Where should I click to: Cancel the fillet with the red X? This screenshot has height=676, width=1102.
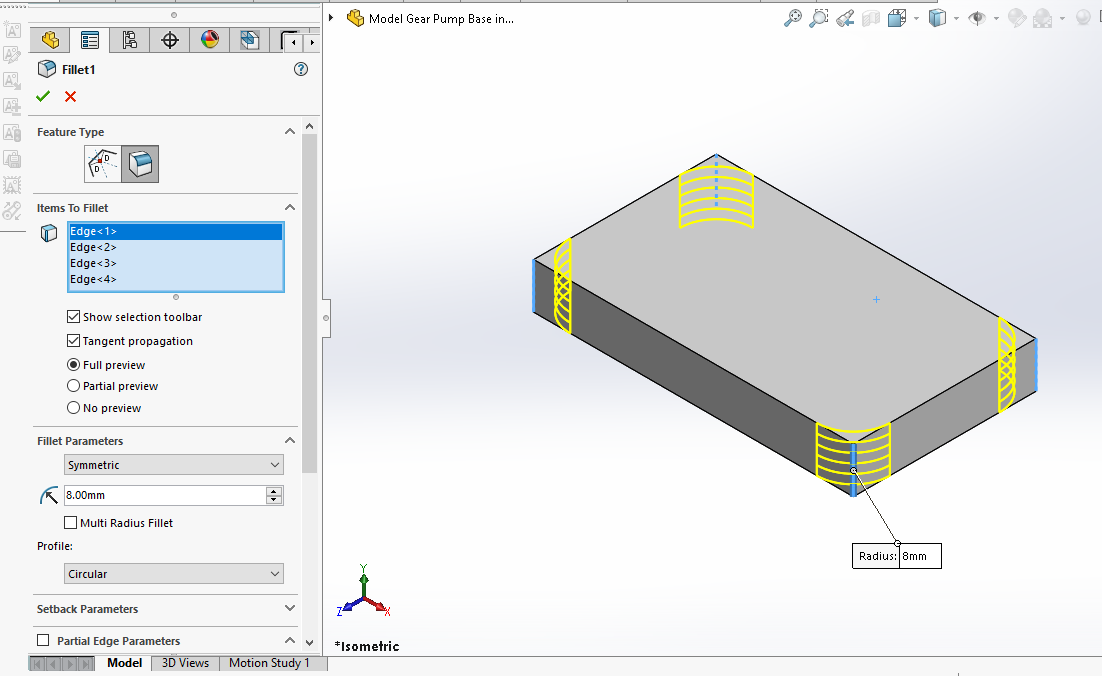tap(70, 97)
